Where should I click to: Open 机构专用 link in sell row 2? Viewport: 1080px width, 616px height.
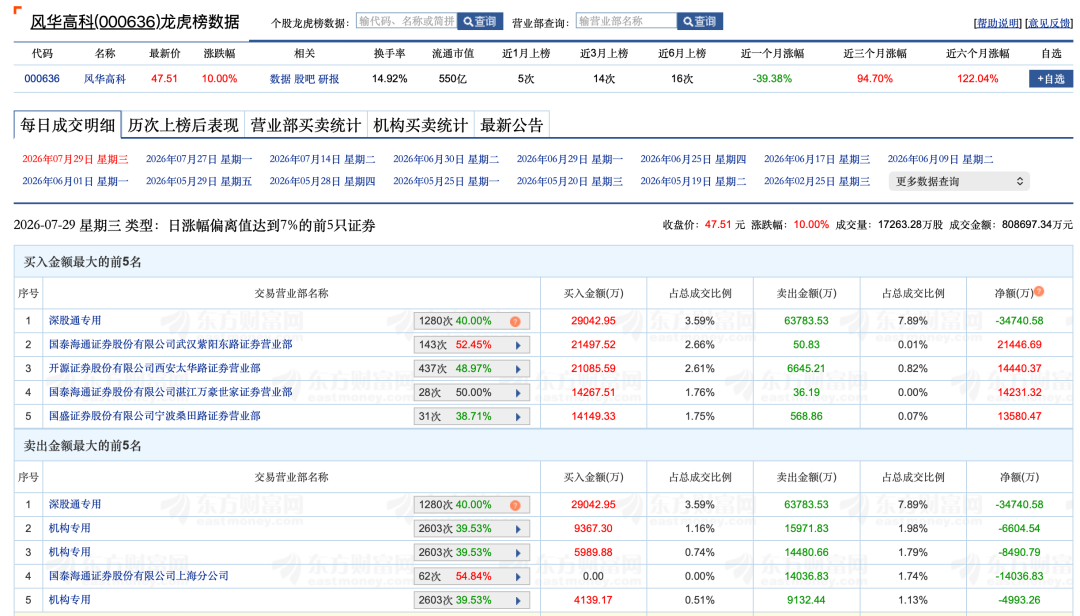pos(70,528)
